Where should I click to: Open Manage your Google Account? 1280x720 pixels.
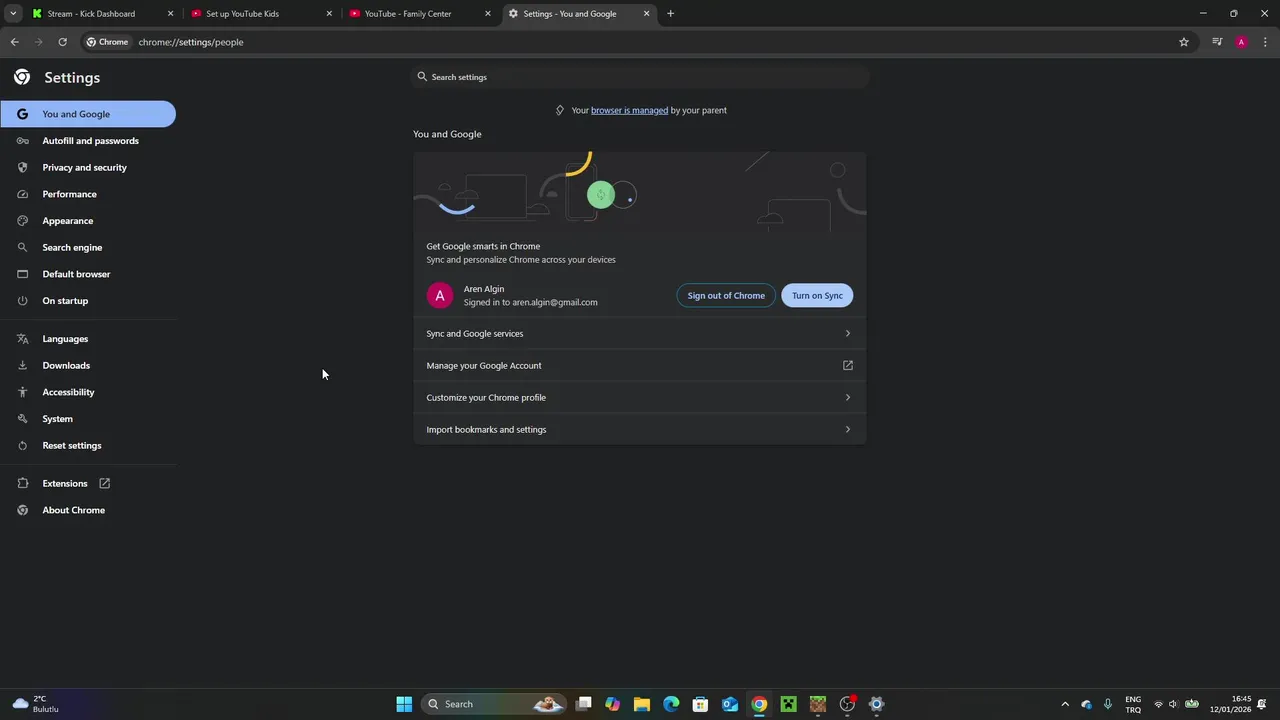coord(639,366)
